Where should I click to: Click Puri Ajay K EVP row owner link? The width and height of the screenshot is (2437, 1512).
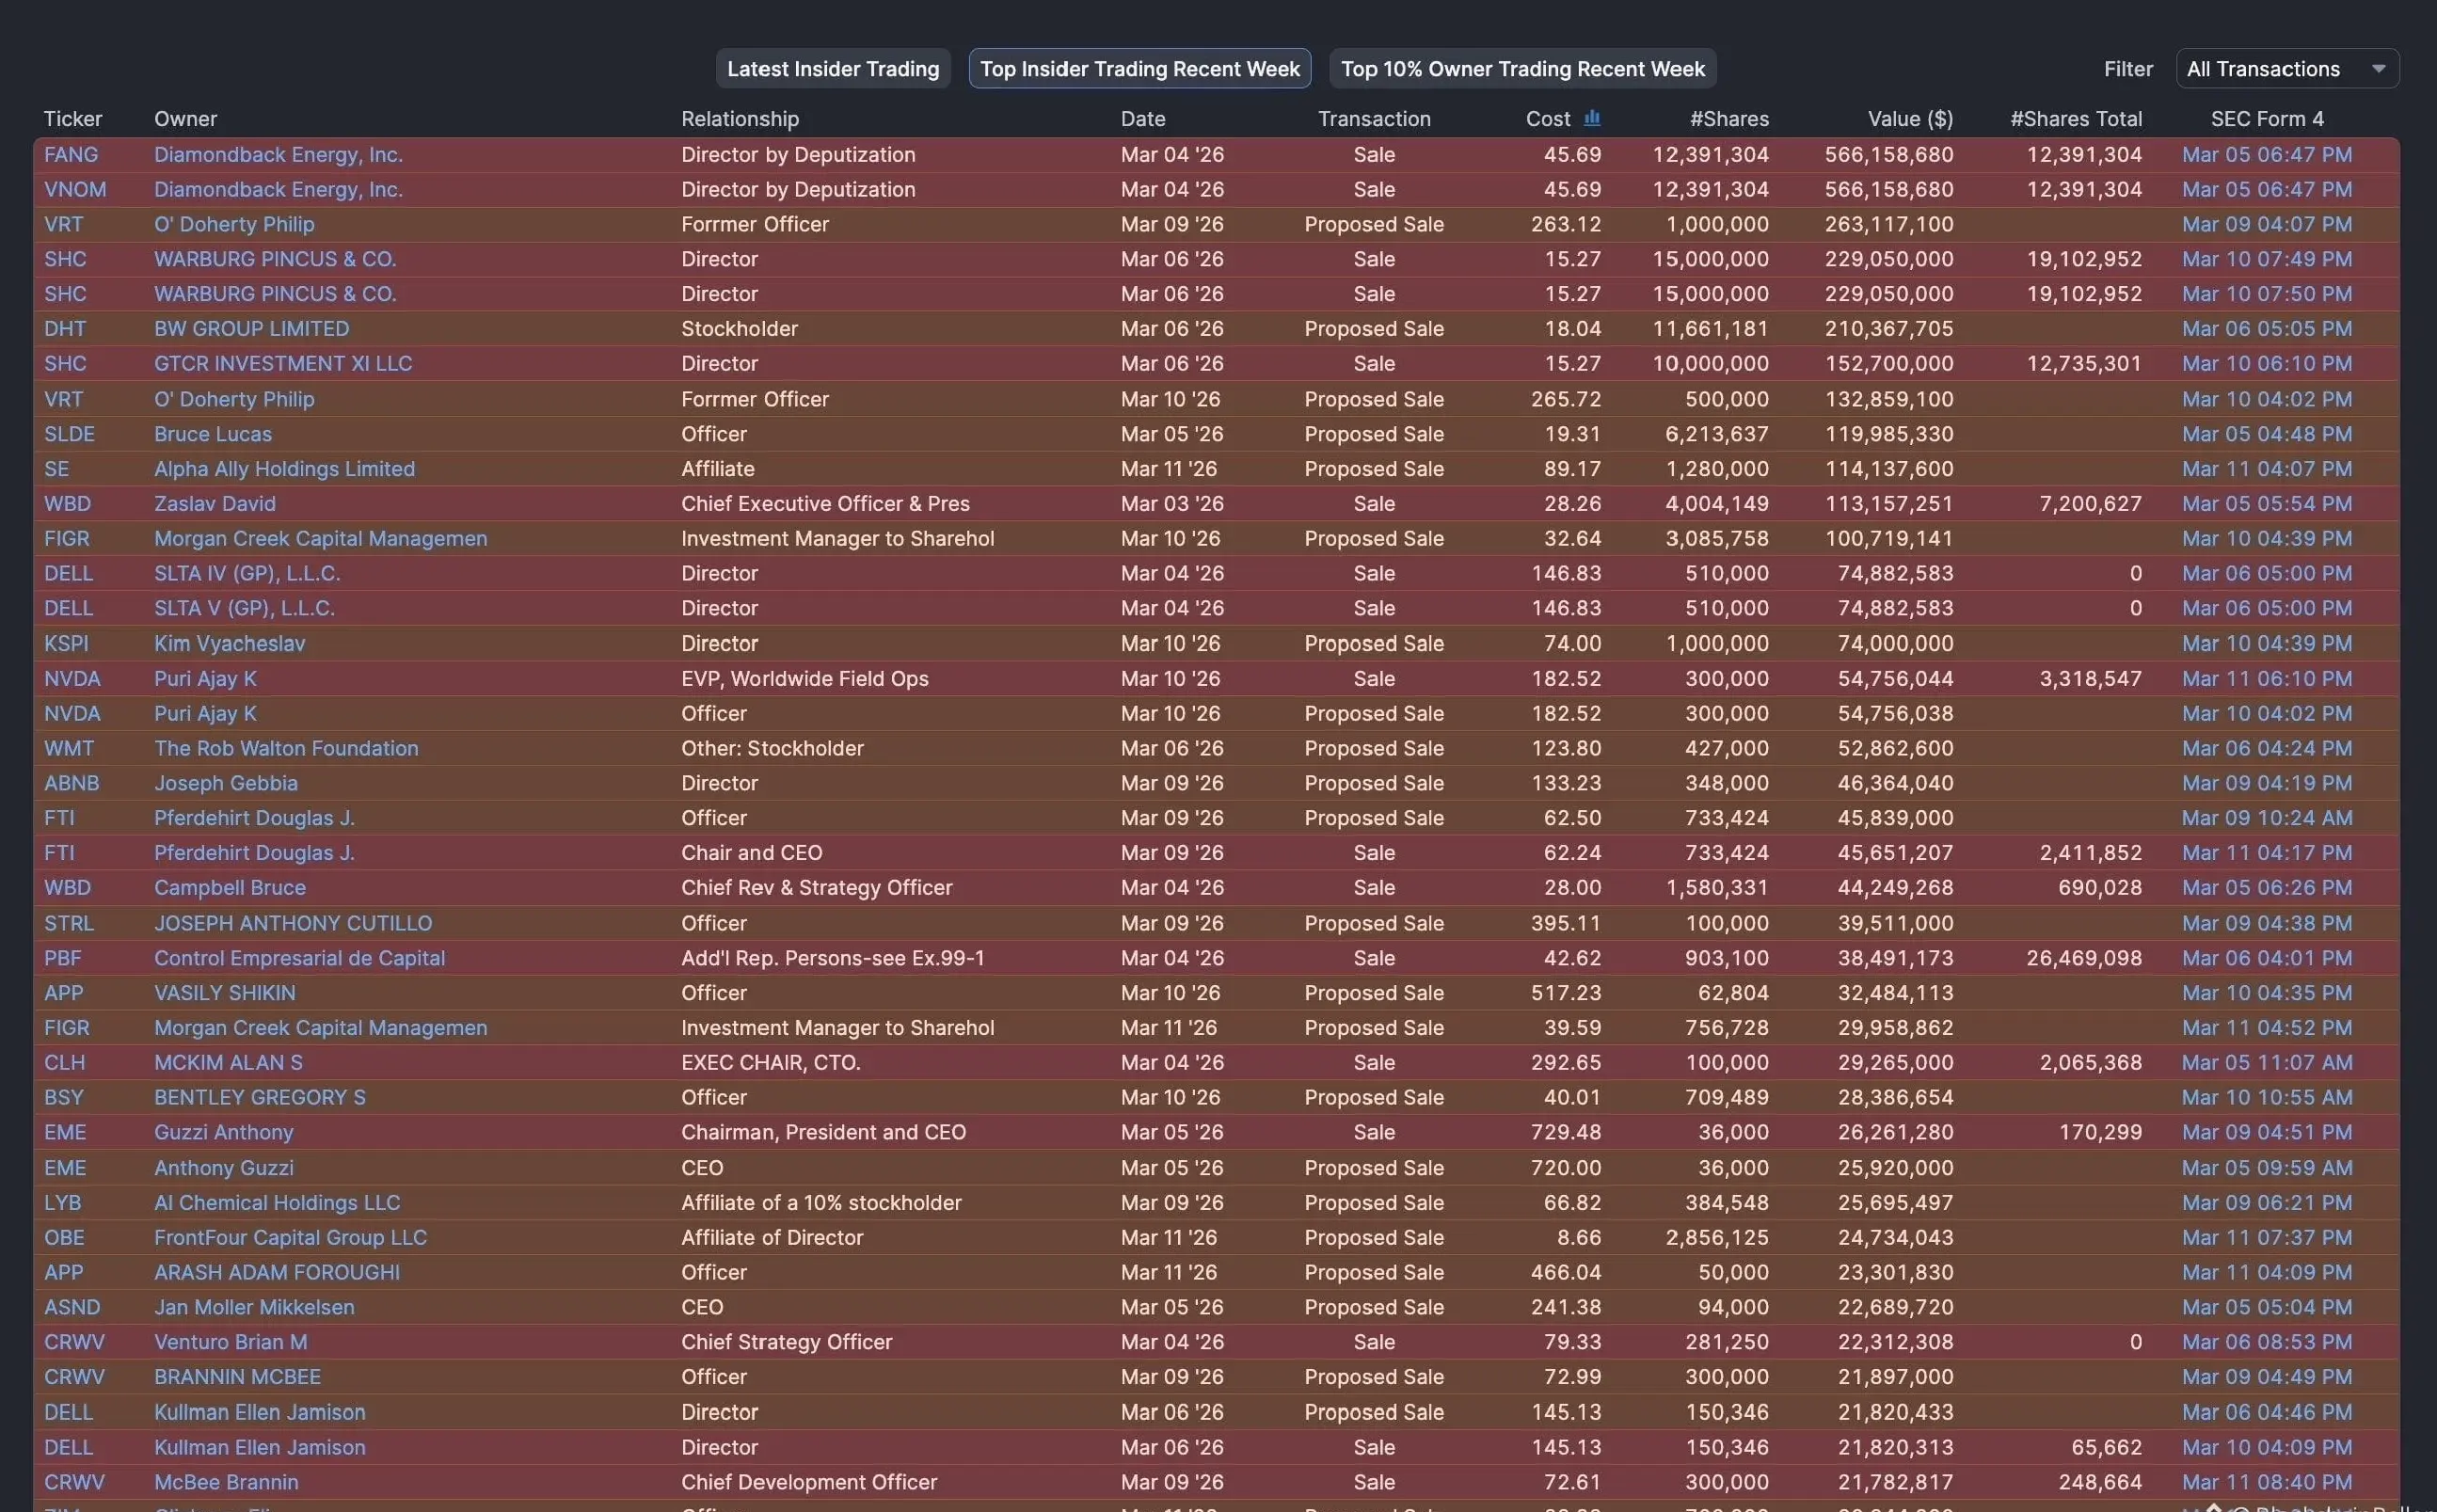205,679
